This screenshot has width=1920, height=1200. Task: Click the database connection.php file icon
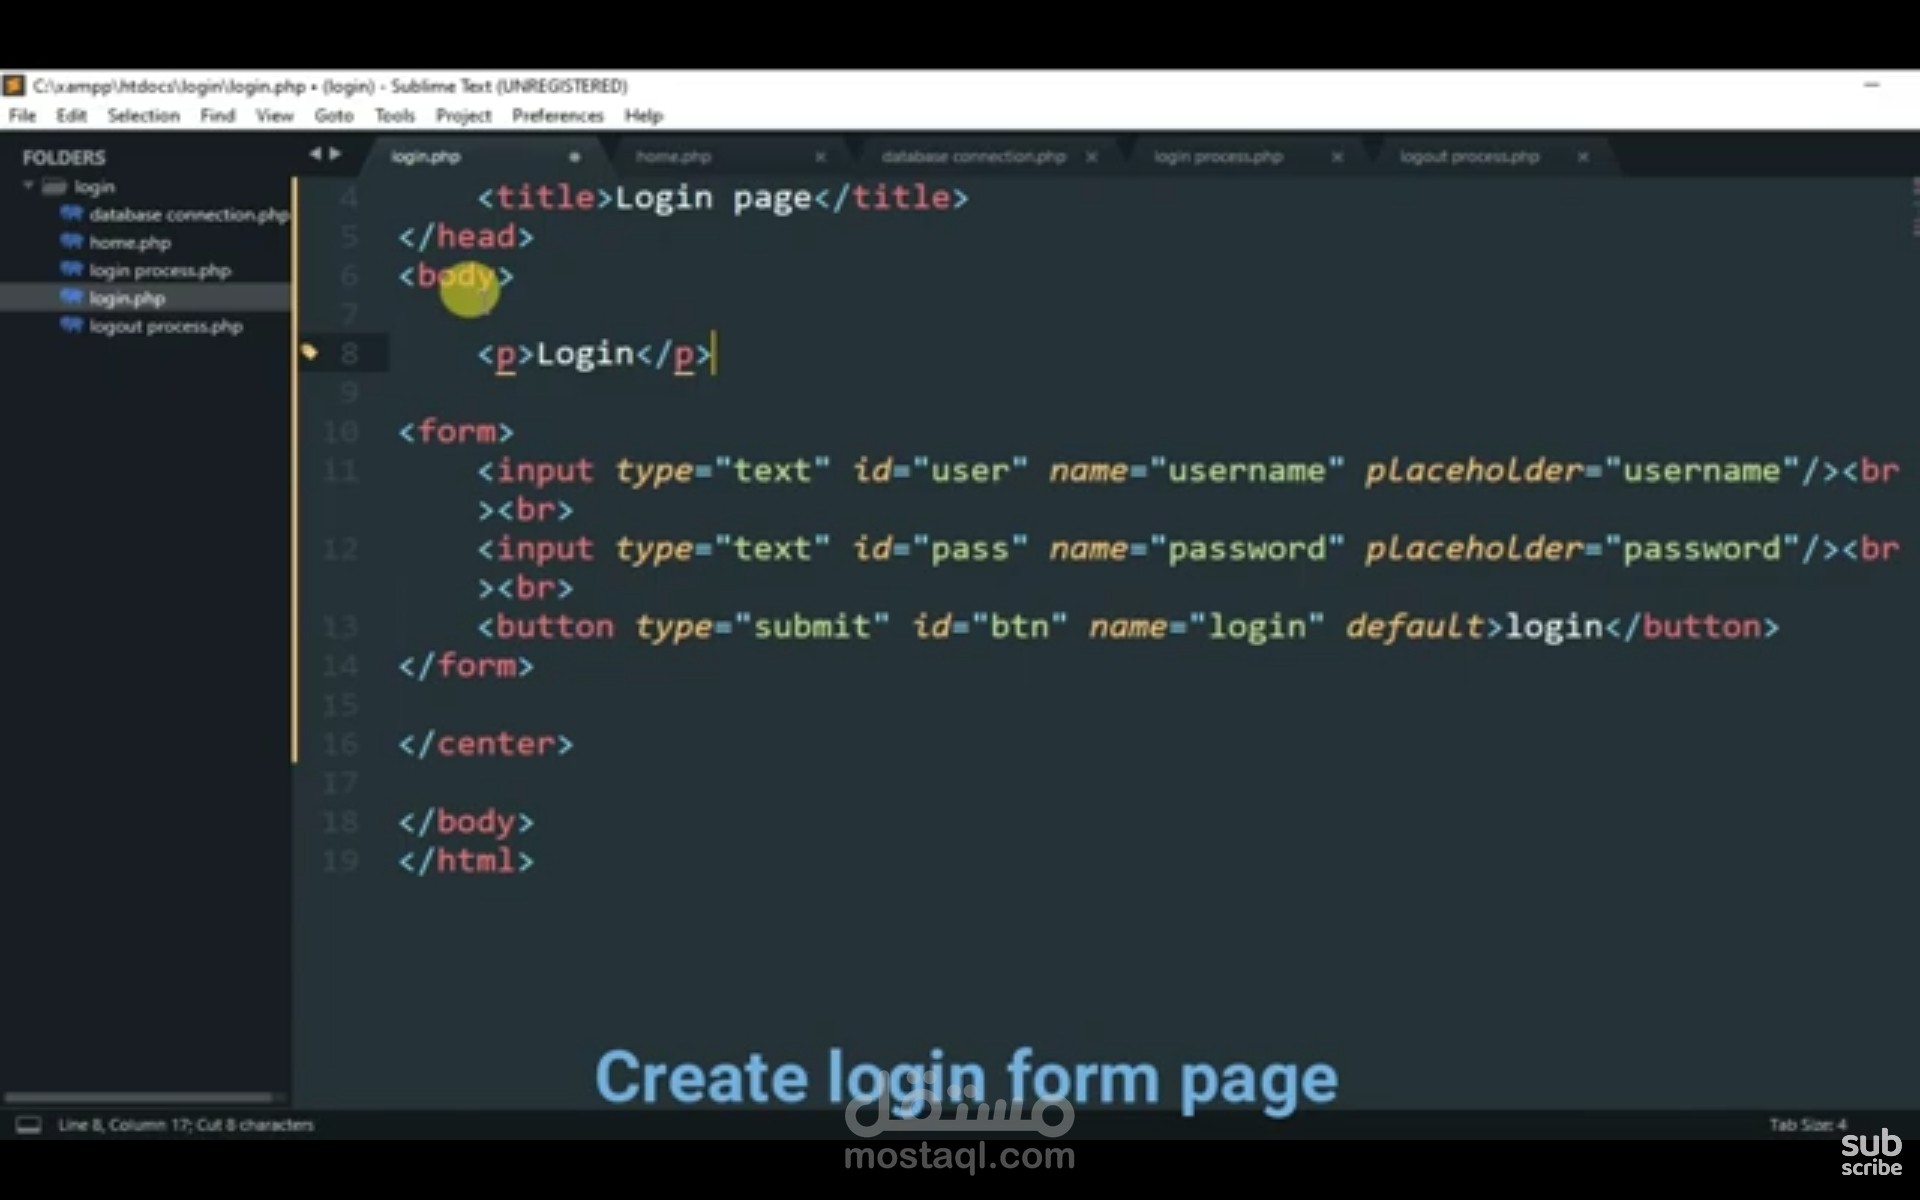71,213
